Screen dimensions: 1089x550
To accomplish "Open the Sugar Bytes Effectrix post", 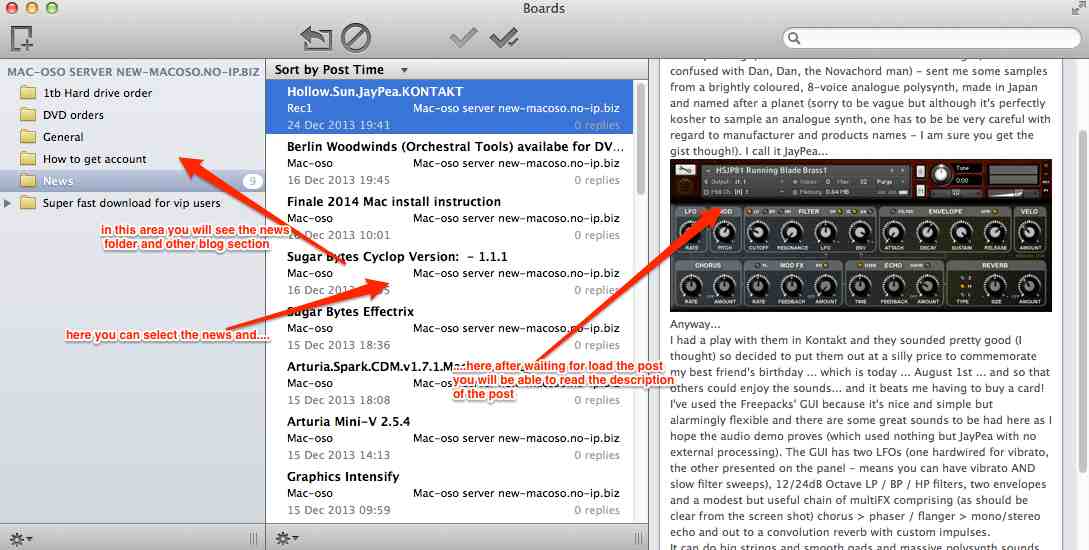I will pos(449,328).
